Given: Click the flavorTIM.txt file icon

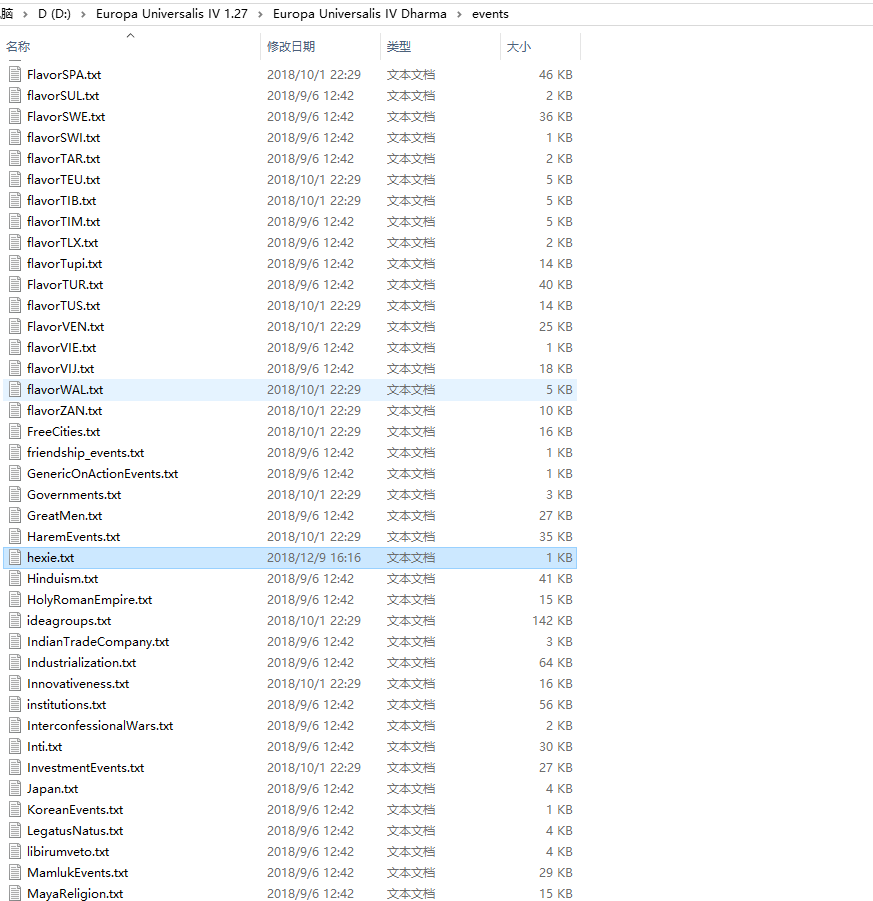Looking at the screenshot, I should pos(15,221).
